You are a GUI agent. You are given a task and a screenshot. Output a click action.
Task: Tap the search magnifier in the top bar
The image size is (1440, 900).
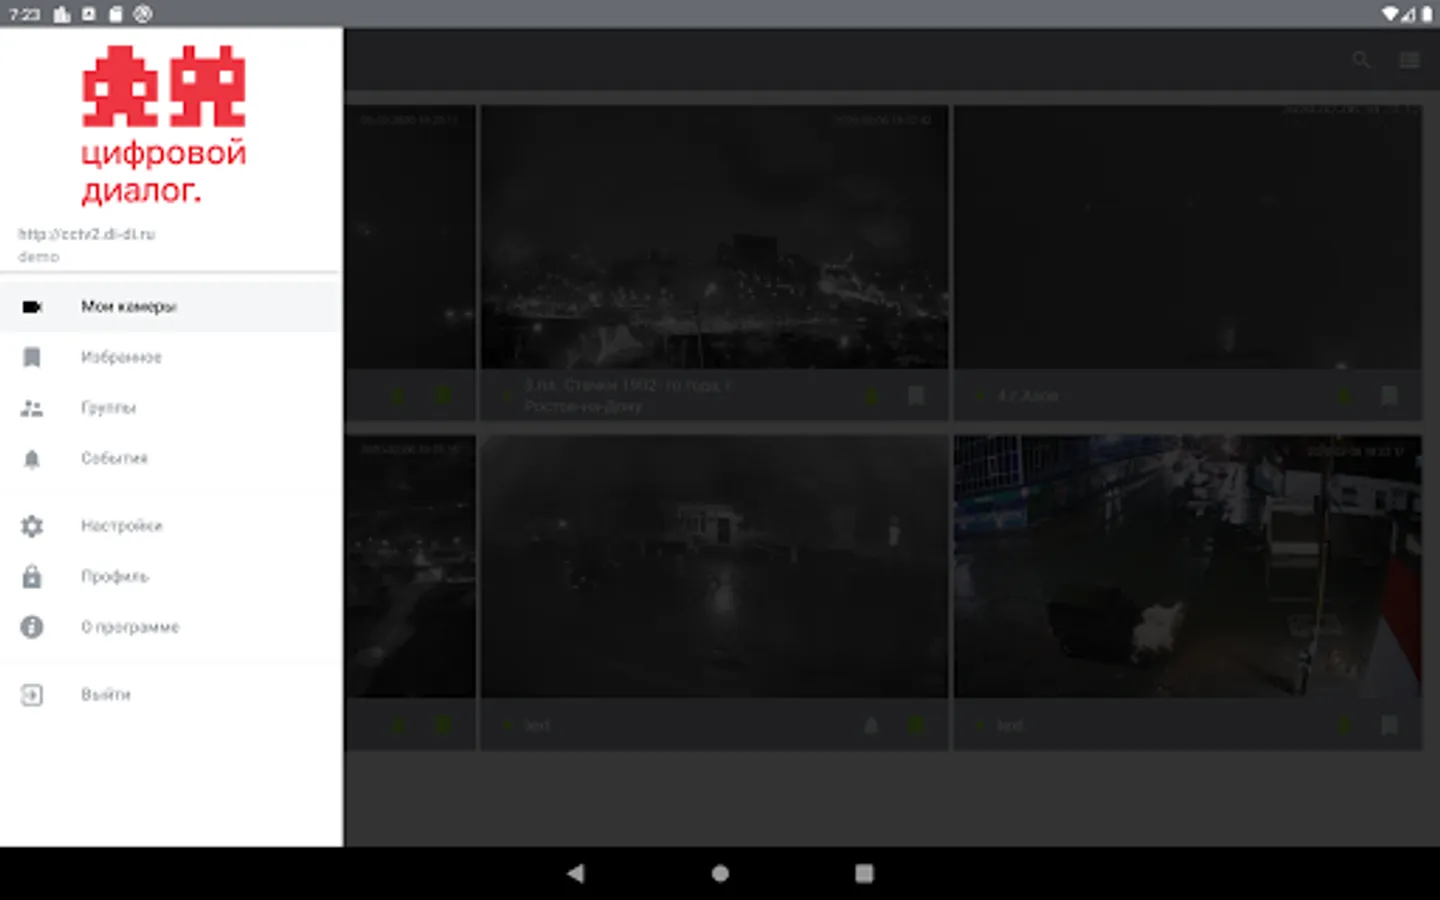(1361, 60)
